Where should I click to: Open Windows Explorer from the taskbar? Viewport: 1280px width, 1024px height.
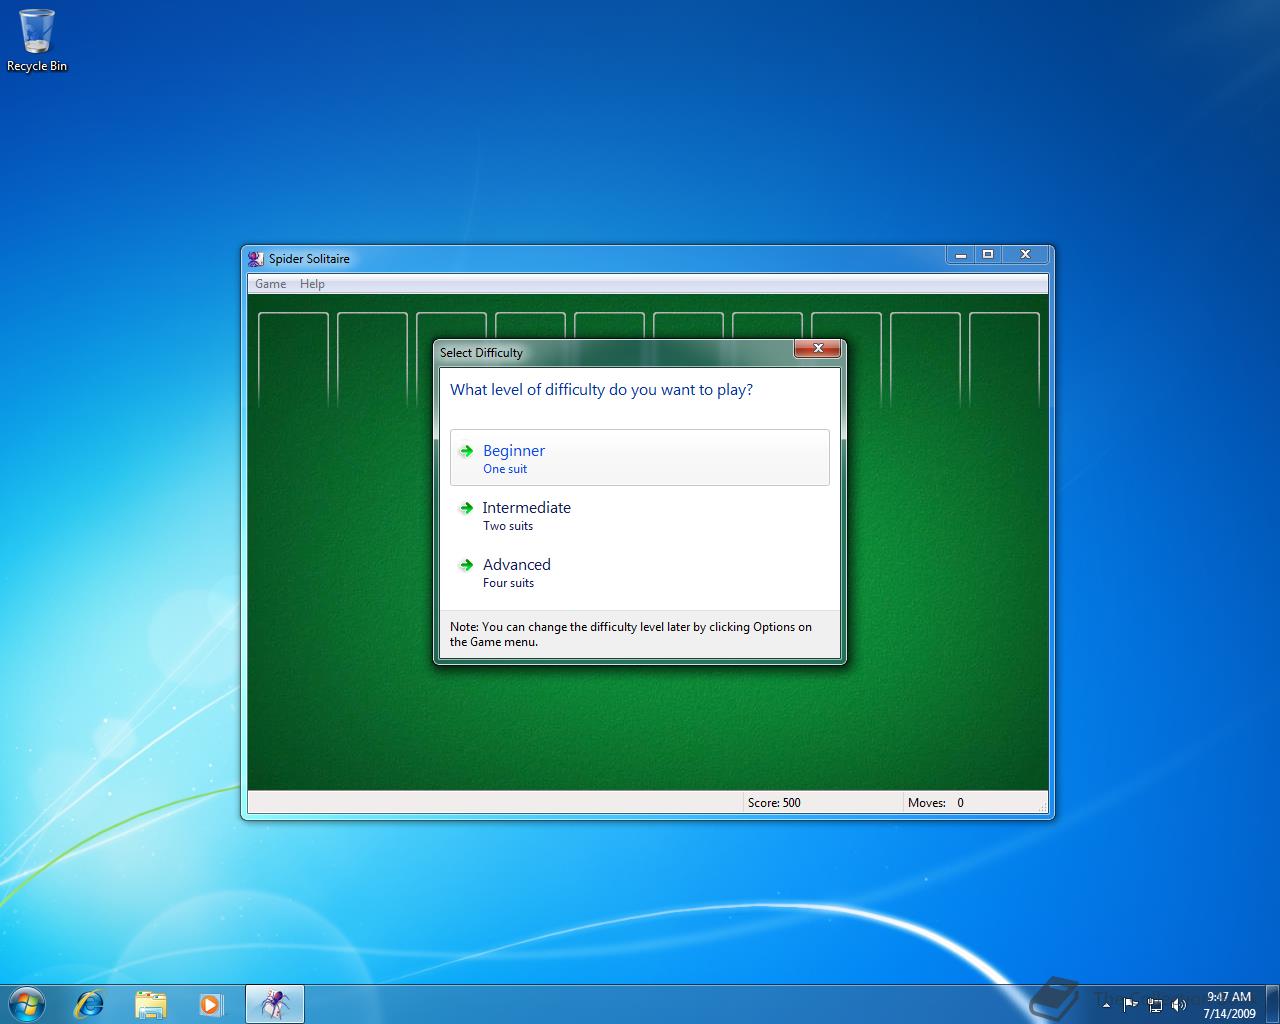point(150,1004)
